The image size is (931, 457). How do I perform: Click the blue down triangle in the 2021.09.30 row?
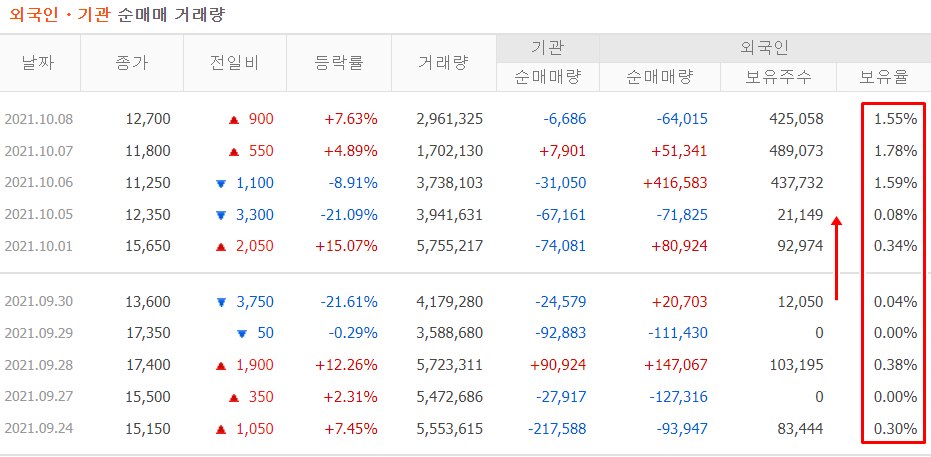click(221, 303)
